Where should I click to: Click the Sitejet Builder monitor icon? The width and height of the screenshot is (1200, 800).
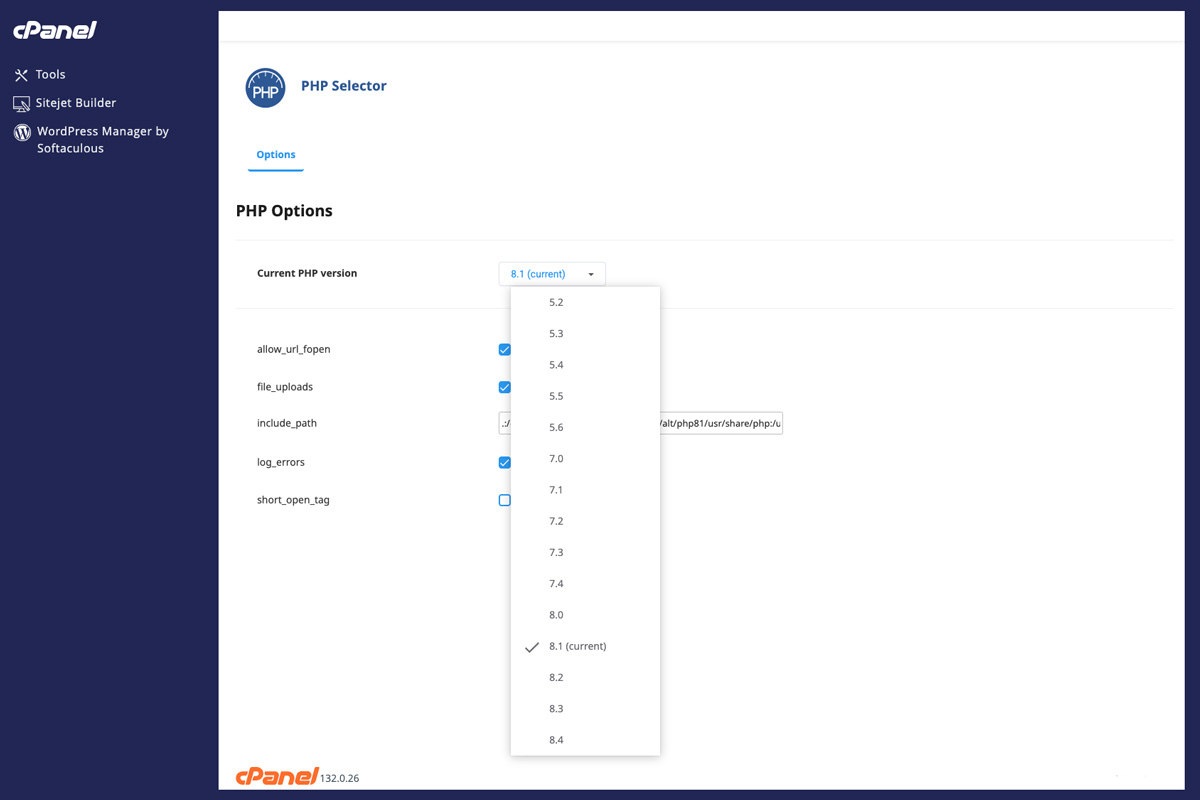coord(21,103)
